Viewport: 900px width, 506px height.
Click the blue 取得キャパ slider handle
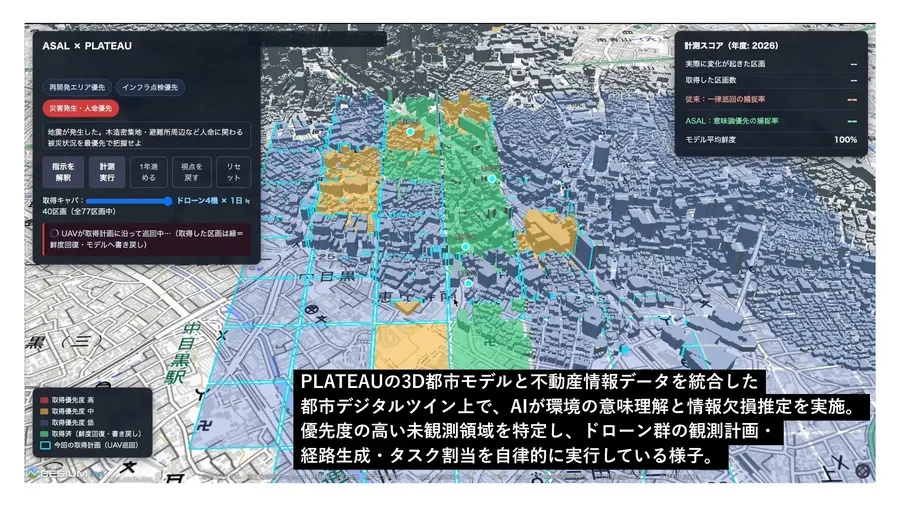pos(168,201)
